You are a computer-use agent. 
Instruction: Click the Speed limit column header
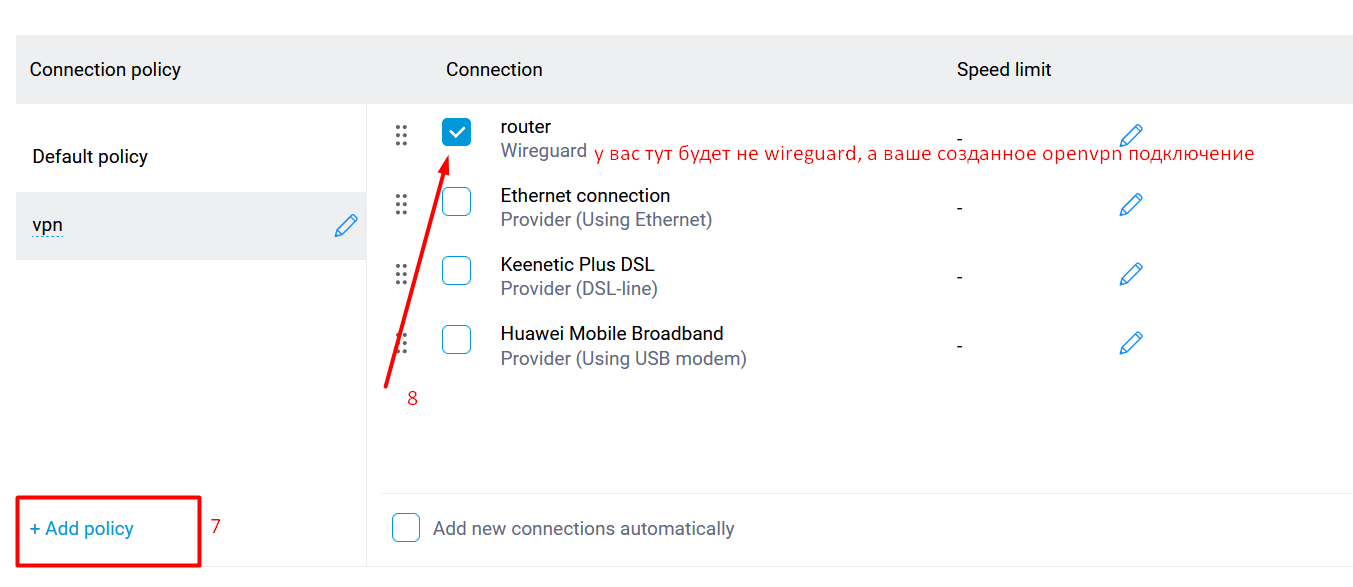[x=1004, y=70]
